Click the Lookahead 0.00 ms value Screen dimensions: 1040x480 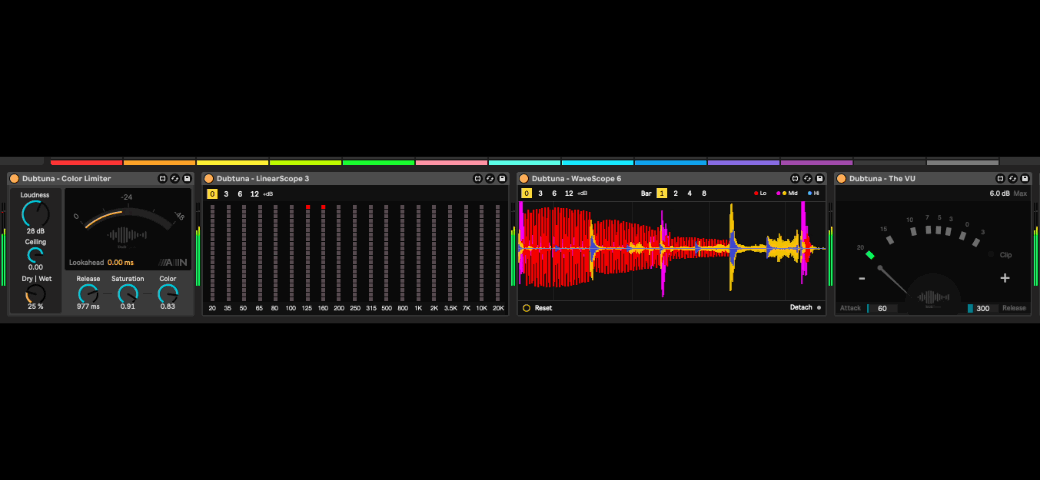121,263
